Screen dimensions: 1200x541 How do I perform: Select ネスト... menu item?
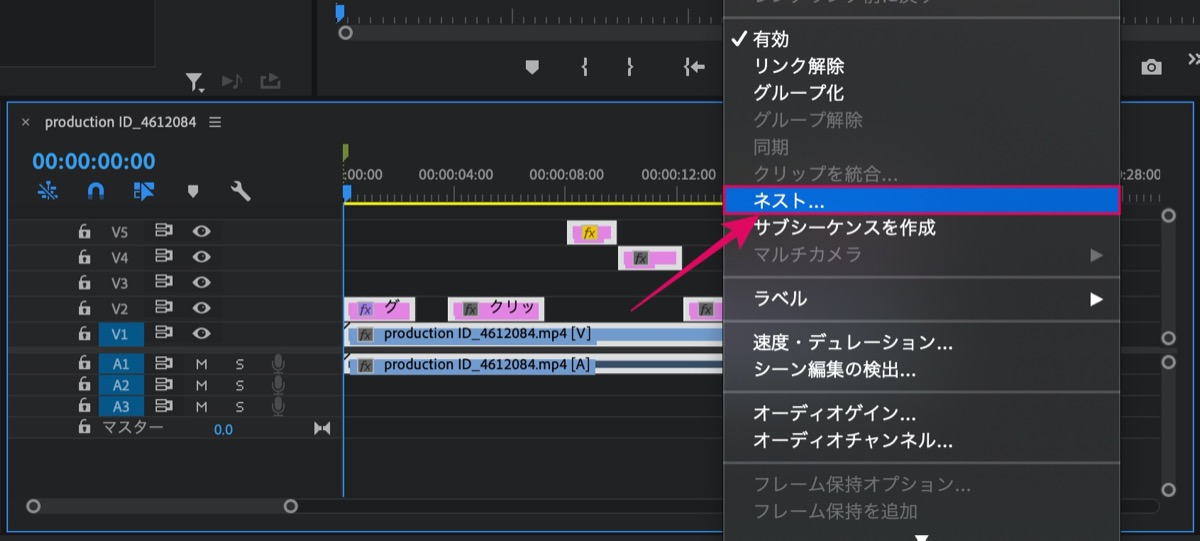[920, 200]
